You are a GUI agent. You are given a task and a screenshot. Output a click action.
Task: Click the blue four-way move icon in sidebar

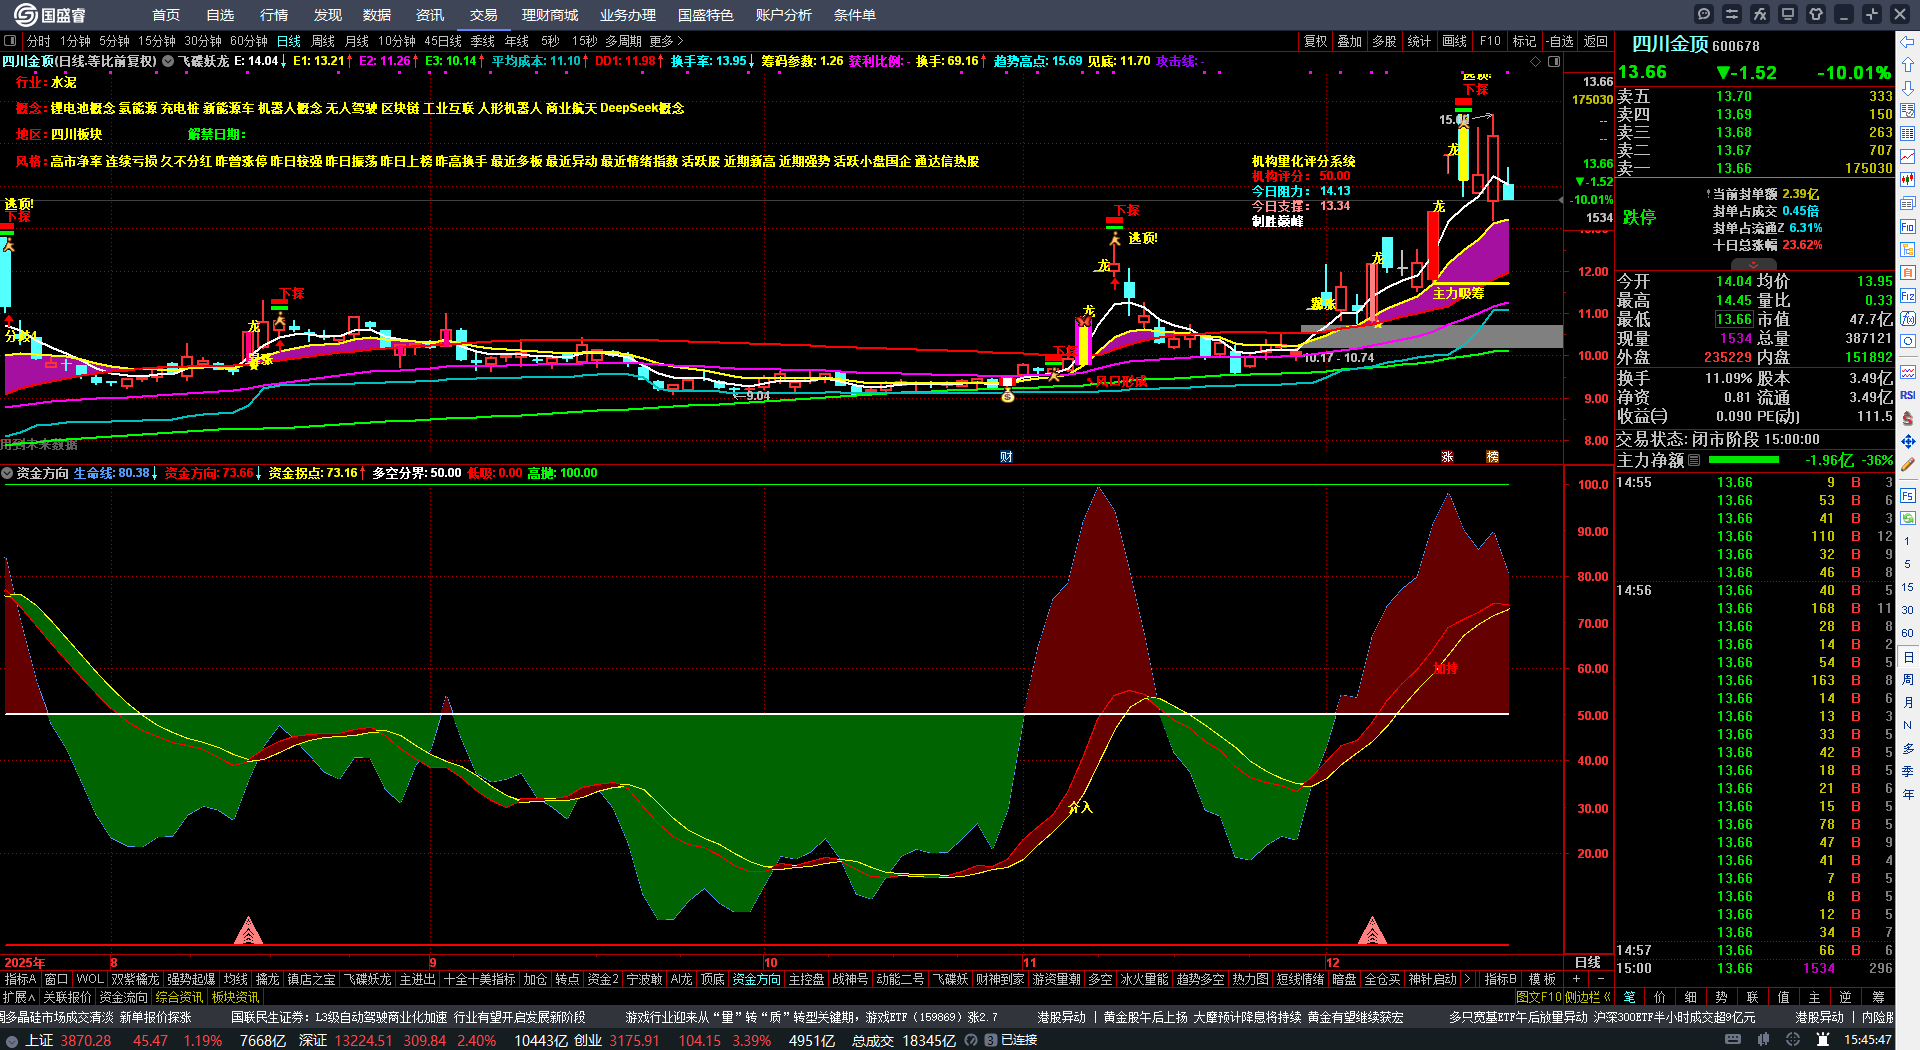[1908, 441]
